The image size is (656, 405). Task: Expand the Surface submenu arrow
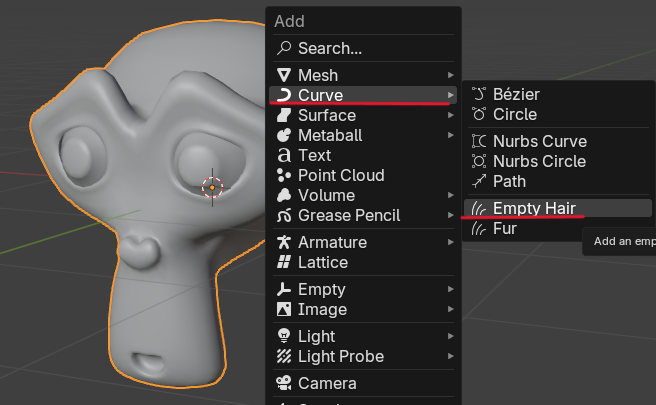[x=452, y=115]
